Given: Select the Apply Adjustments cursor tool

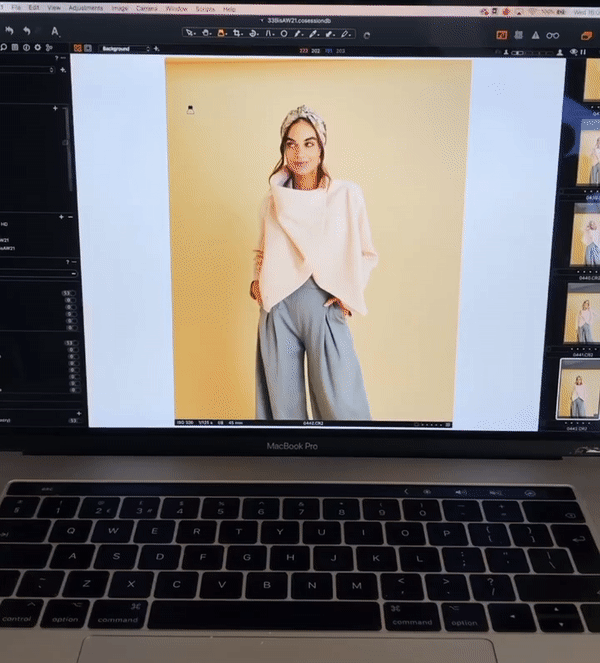Looking at the screenshot, I should click(x=330, y=34).
